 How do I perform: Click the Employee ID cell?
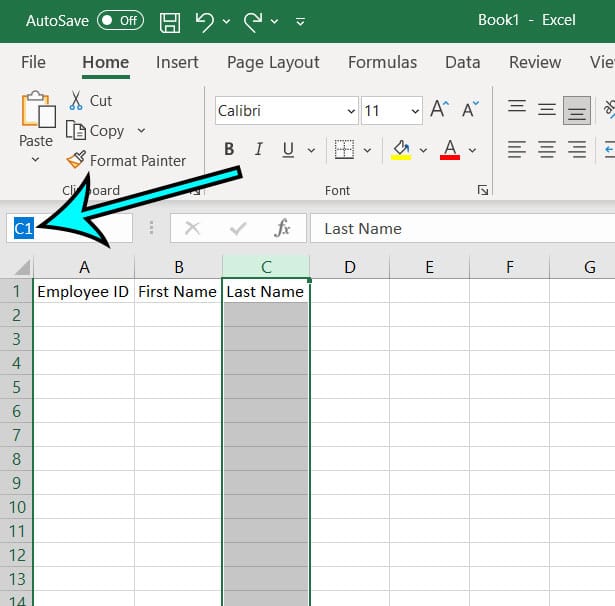[x=84, y=291]
